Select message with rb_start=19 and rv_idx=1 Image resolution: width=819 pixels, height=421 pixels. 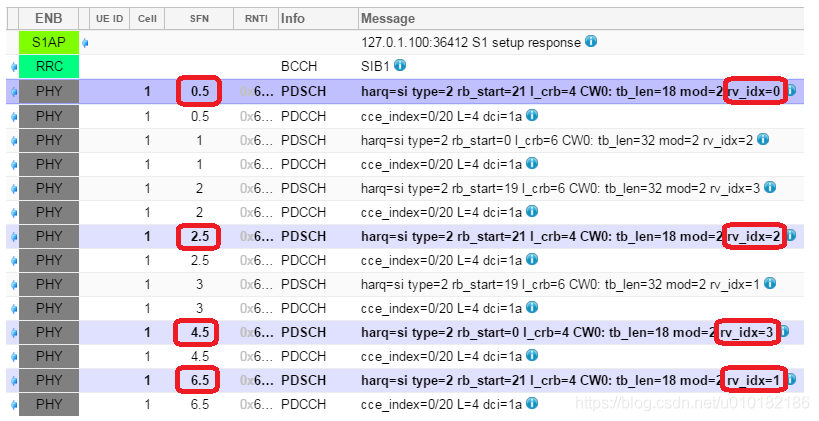pos(560,284)
